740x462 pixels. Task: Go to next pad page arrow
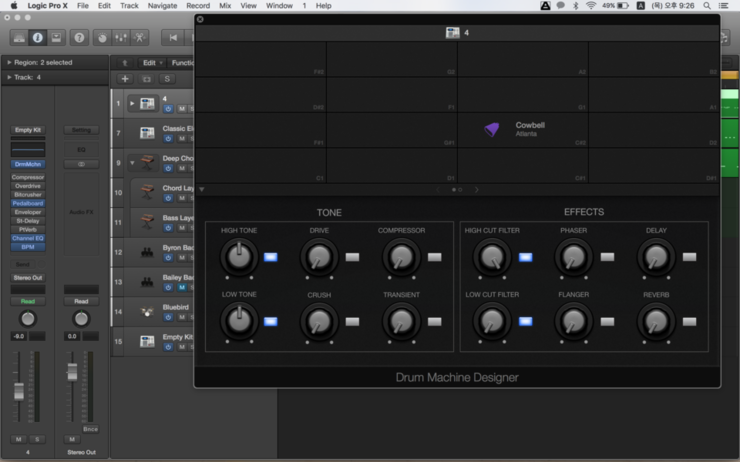click(476, 189)
